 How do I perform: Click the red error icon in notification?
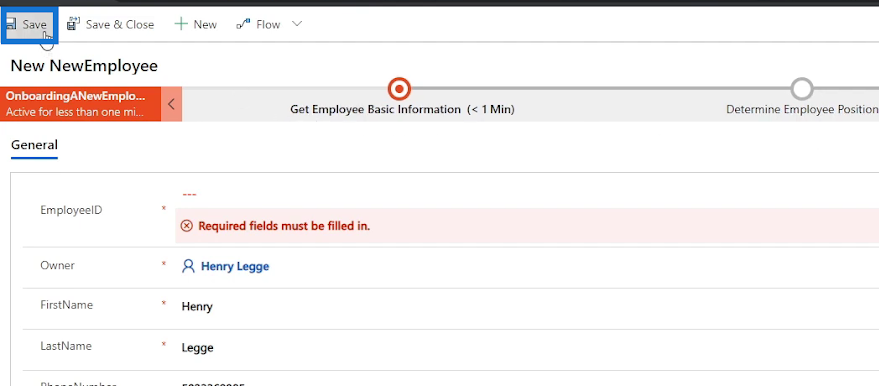[187, 226]
